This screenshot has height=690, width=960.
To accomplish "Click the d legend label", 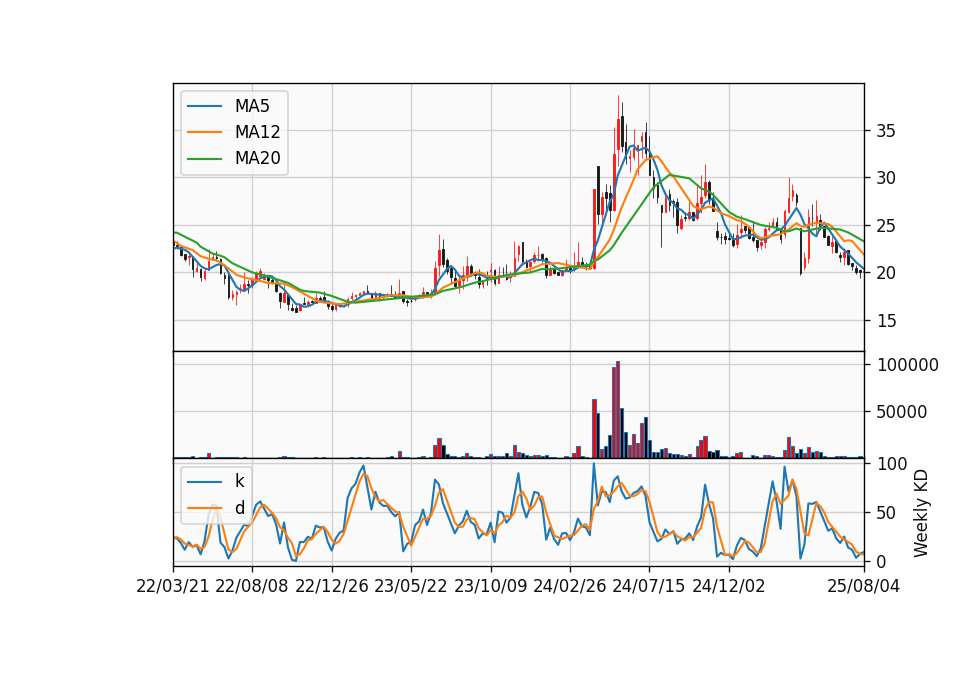I will click(240, 508).
